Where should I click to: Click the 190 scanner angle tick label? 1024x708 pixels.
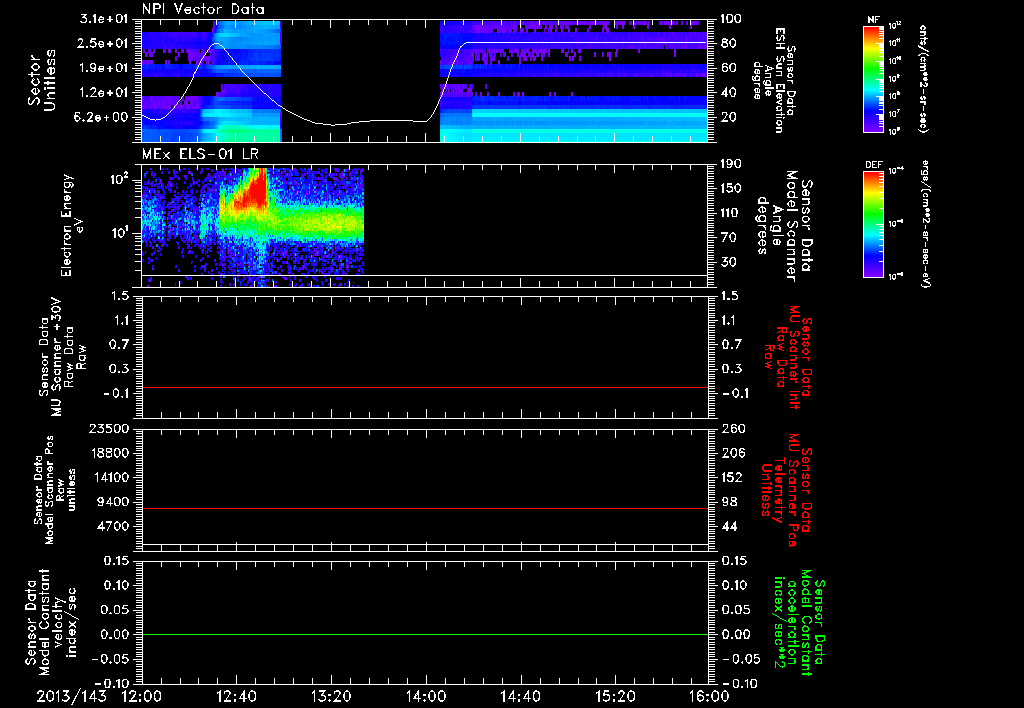733,164
